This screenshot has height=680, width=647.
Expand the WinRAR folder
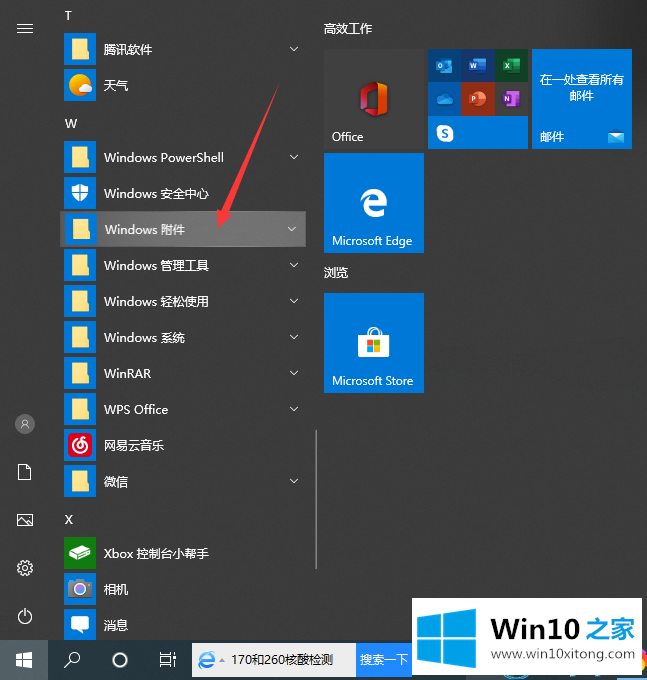[x=184, y=373]
